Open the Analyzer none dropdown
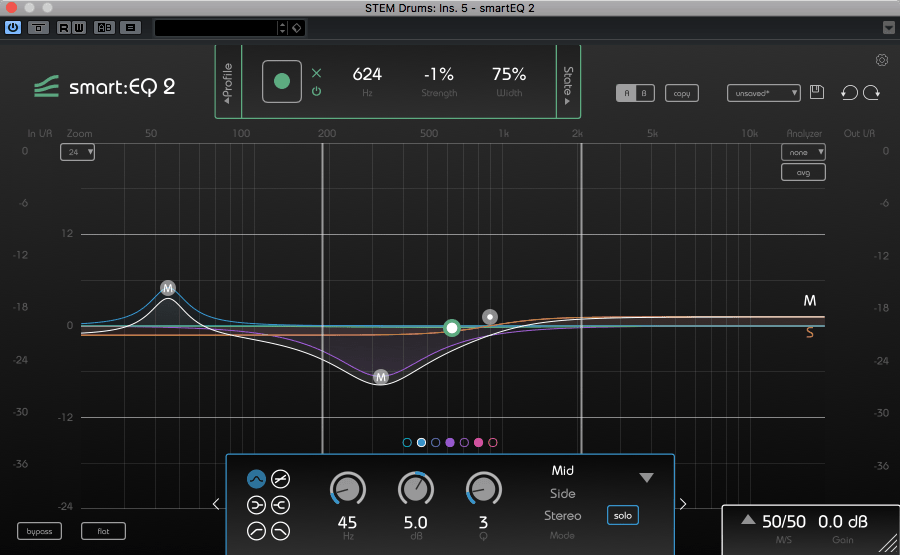Viewport: 900px width, 555px height. [x=803, y=152]
